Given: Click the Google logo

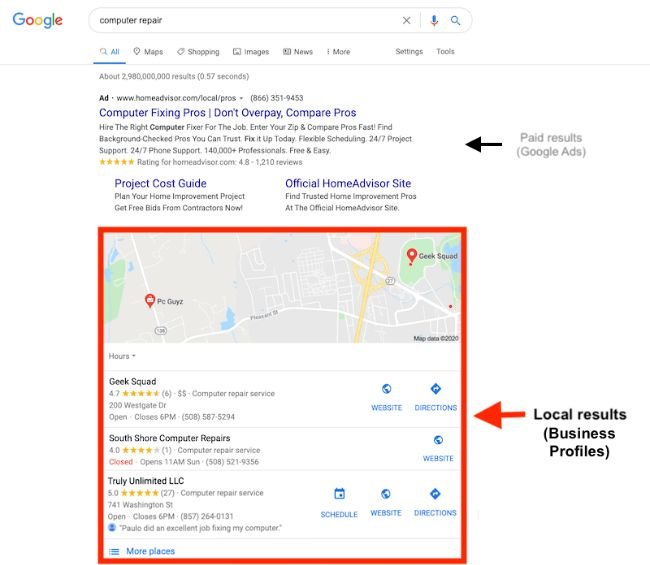Looking at the screenshot, I should pyautogui.click(x=37, y=20).
